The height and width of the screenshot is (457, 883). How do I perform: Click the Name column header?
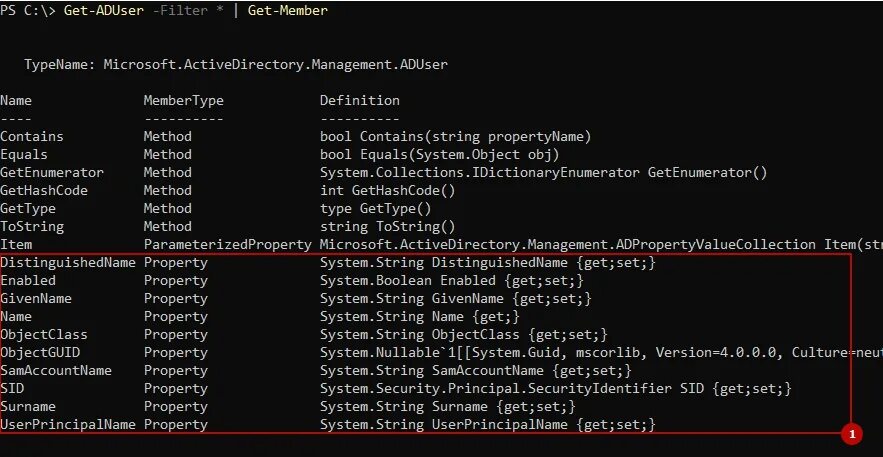[x=16, y=101]
